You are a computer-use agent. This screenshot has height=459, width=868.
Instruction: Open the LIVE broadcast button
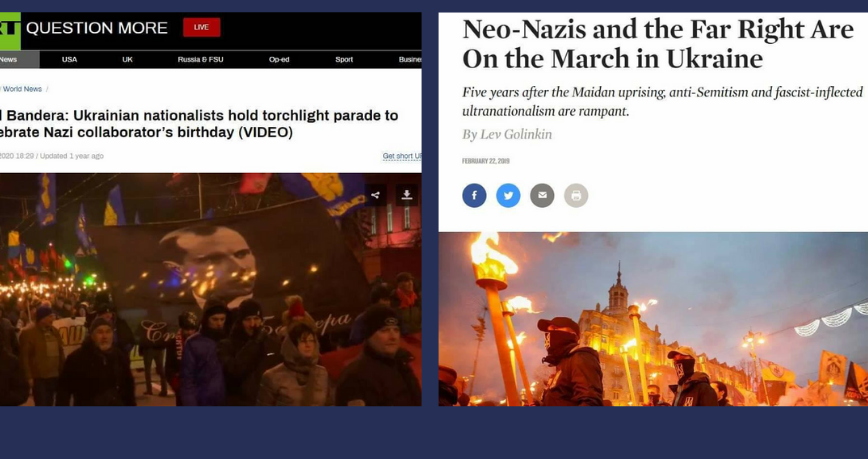tap(202, 27)
